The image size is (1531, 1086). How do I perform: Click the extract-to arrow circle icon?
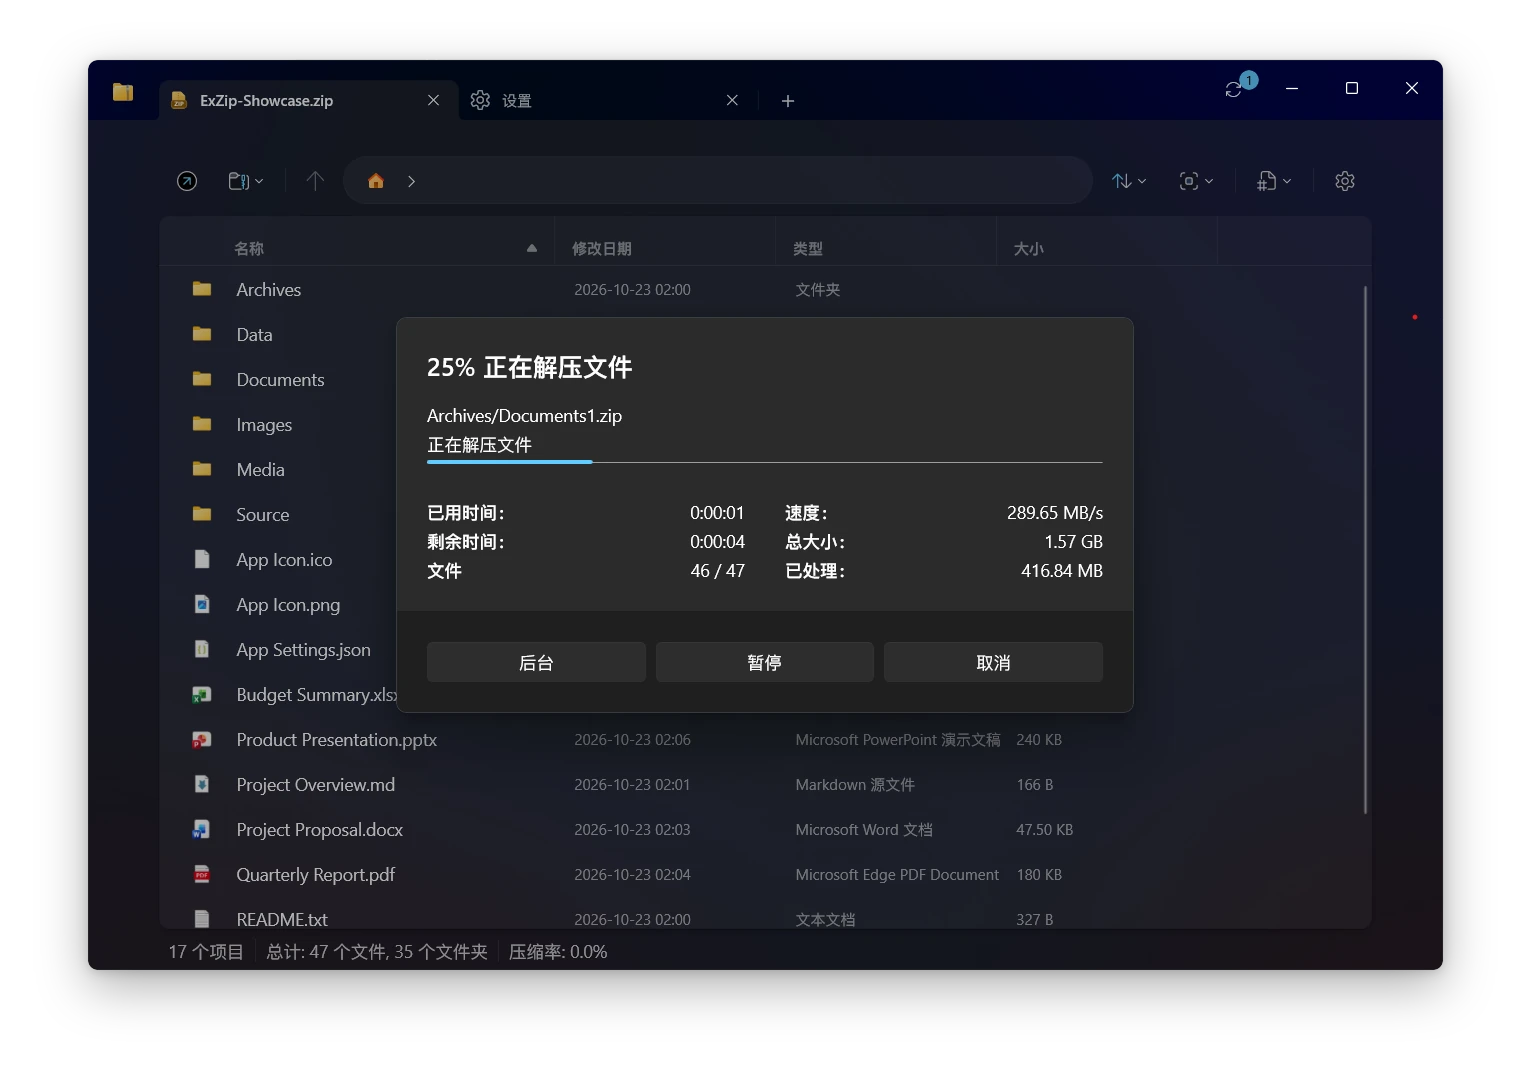pos(187,181)
